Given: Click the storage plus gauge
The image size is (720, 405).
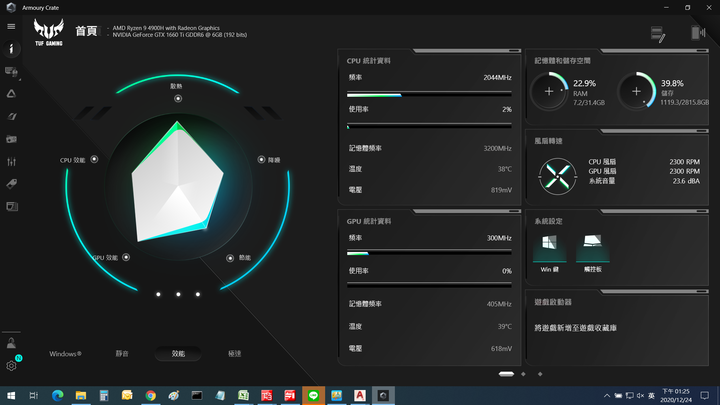Looking at the screenshot, I should point(636,91).
